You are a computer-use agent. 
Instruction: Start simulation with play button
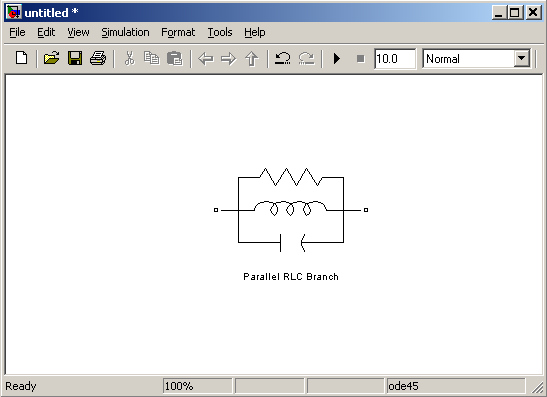coord(337,58)
